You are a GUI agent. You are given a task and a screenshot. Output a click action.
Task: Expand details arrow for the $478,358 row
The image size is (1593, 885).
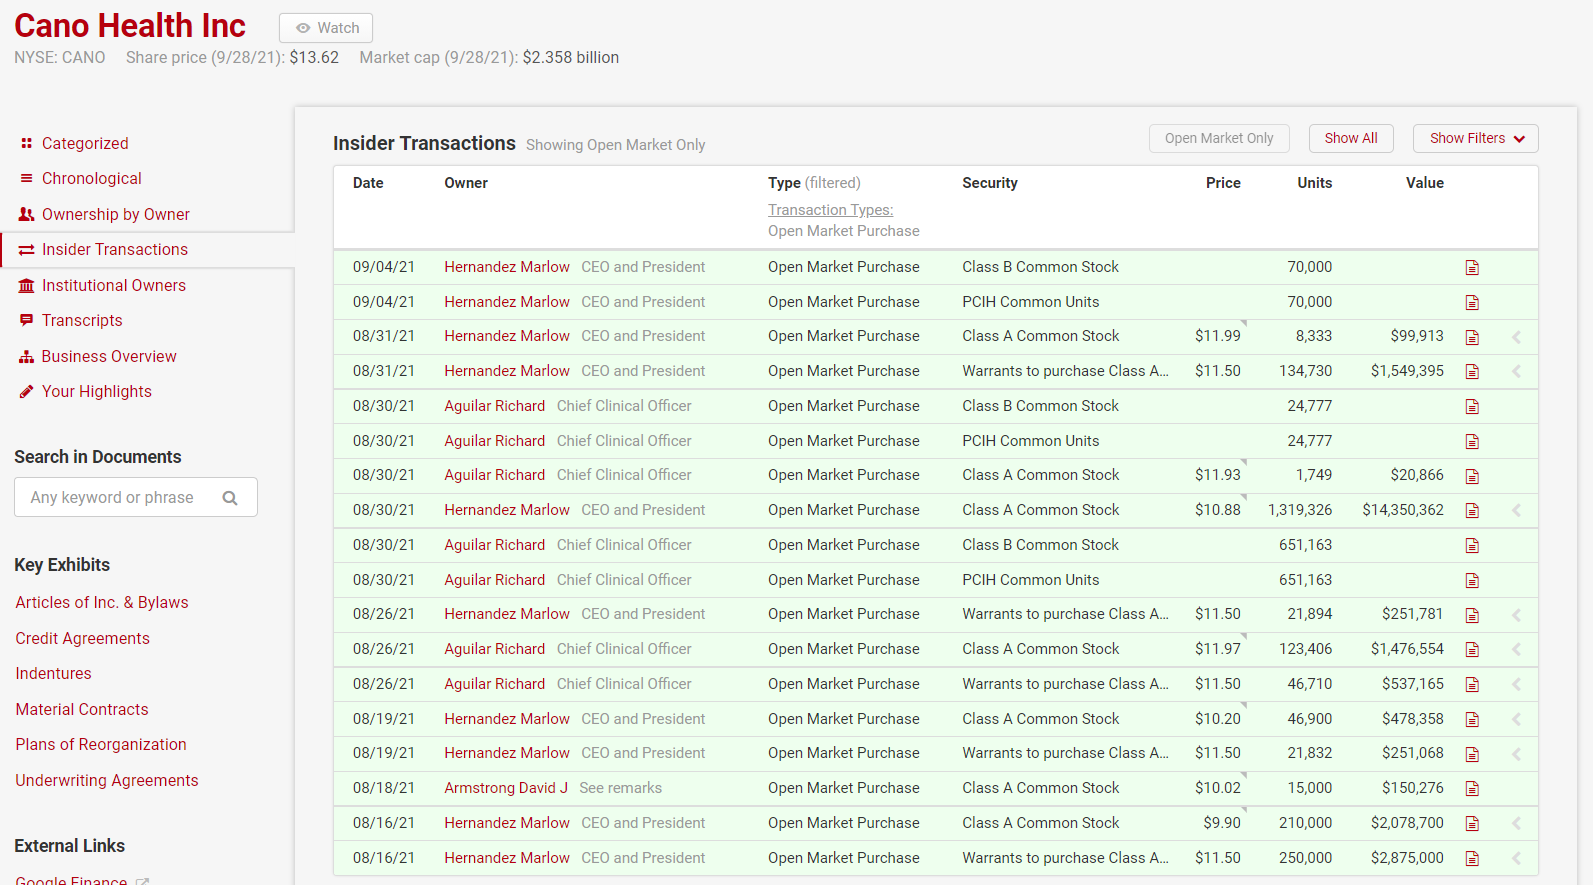click(x=1516, y=719)
